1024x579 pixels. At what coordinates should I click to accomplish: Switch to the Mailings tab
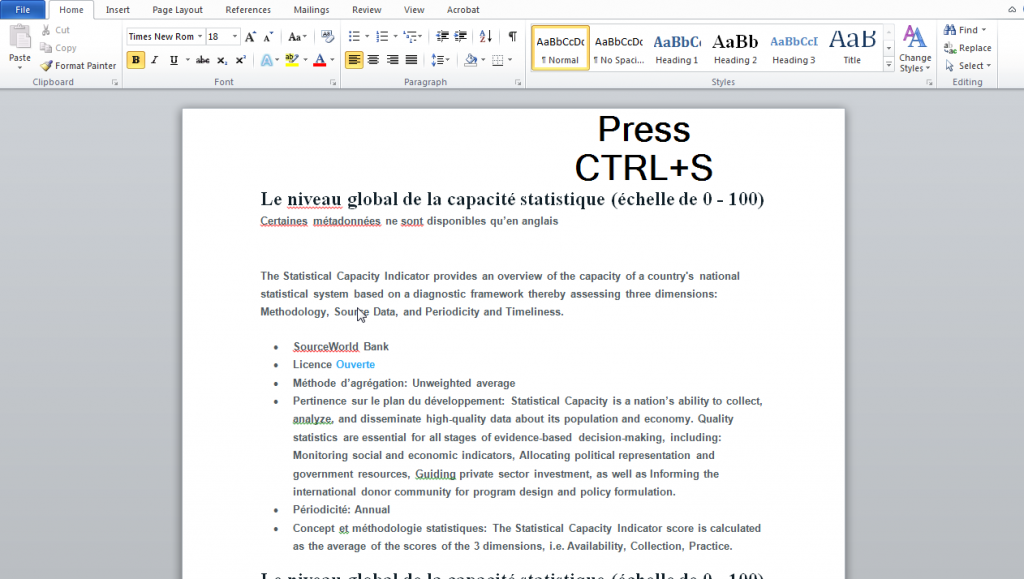coord(312,10)
